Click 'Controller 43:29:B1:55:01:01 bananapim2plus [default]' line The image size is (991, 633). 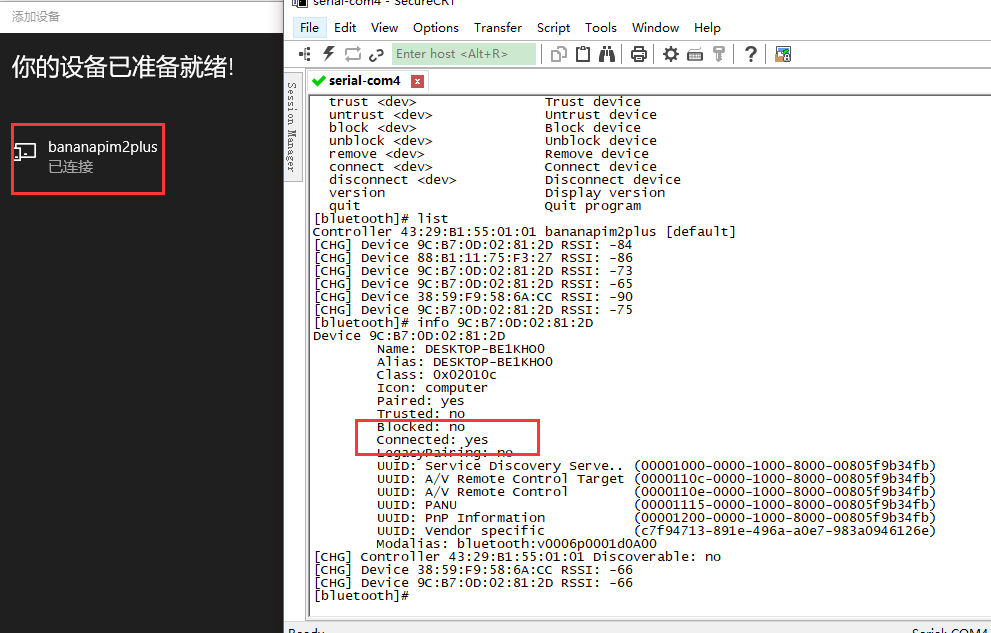(524, 232)
